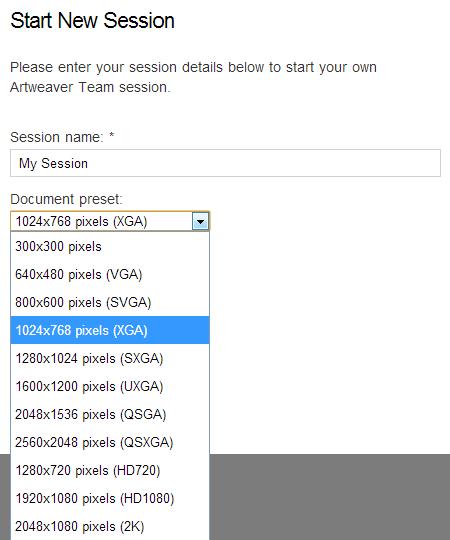
Task: Click the Start New Session heading
Action: coord(92,21)
